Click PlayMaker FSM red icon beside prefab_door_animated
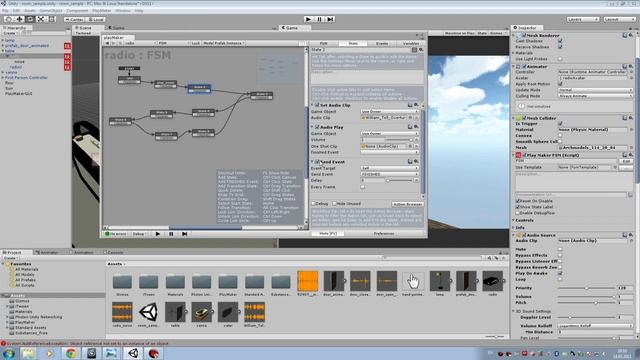This screenshot has width=640, height=360. click(67, 46)
